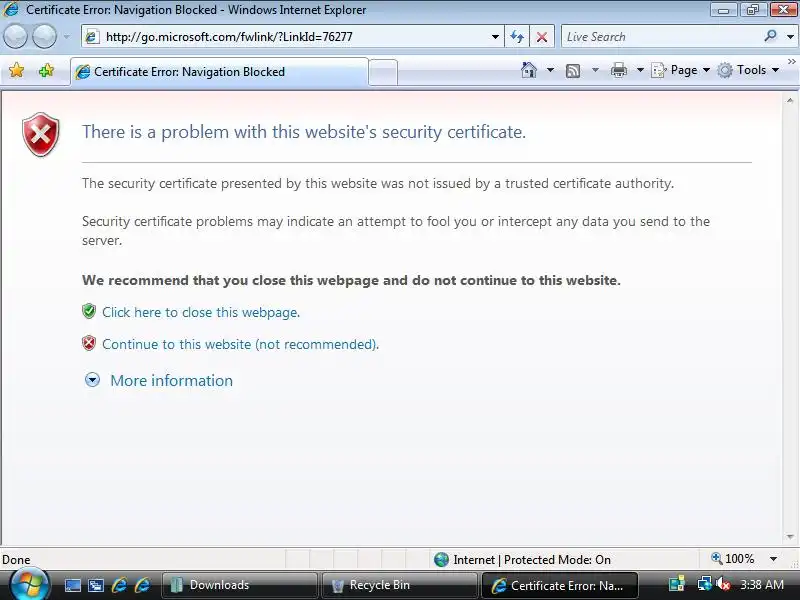Click the green shield icon beside close link
Screen dimensions: 800x600
click(x=89, y=311)
